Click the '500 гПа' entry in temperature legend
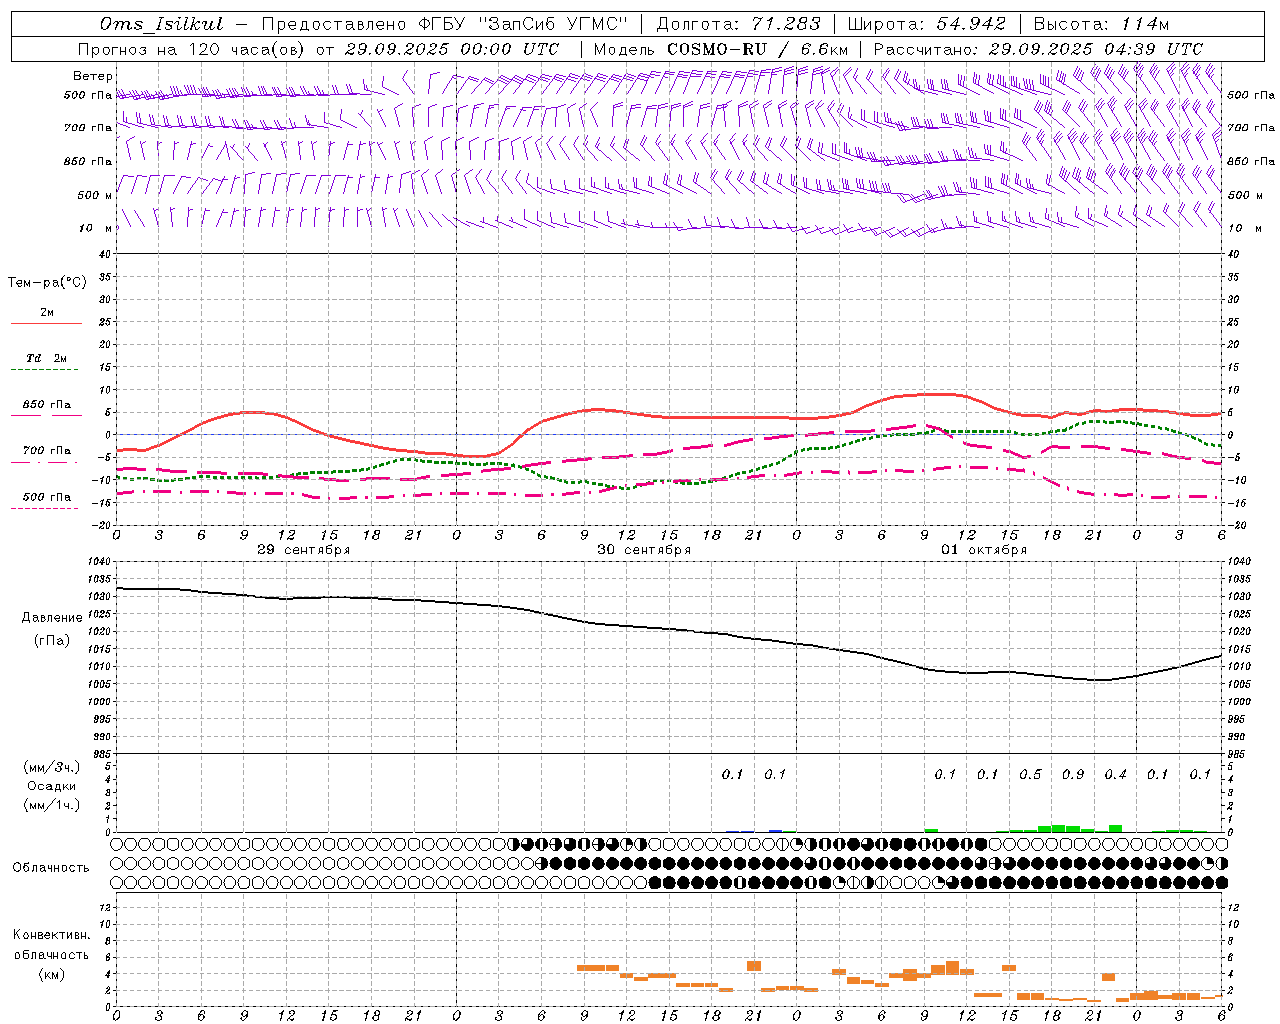The image size is (1280, 1024). click(46, 497)
